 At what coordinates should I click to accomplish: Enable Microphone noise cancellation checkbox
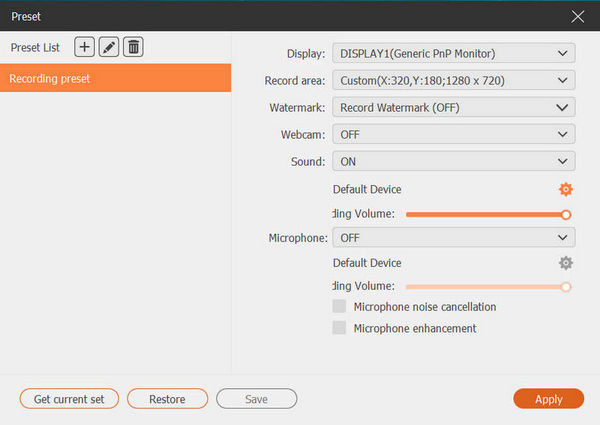click(340, 307)
